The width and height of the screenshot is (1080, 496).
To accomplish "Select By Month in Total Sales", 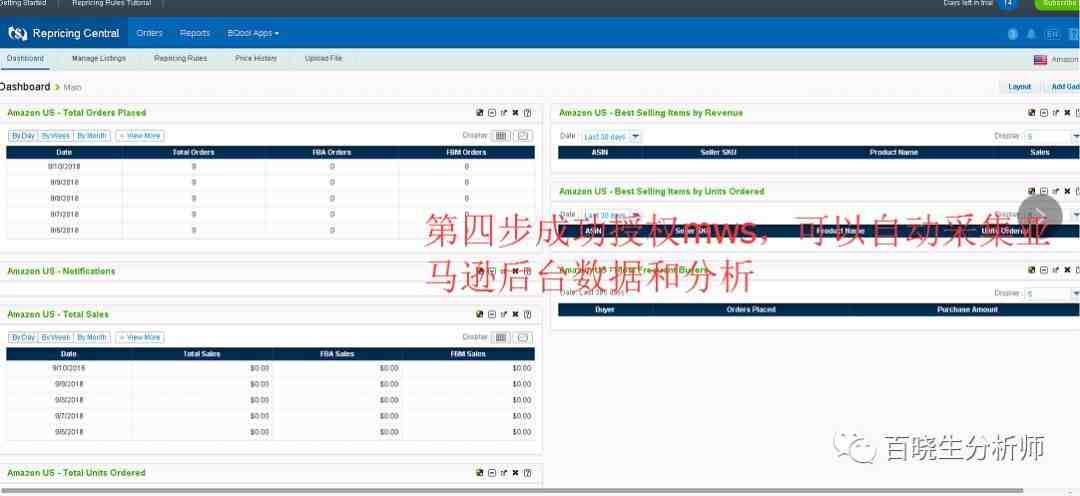I will [x=92, y=338].
